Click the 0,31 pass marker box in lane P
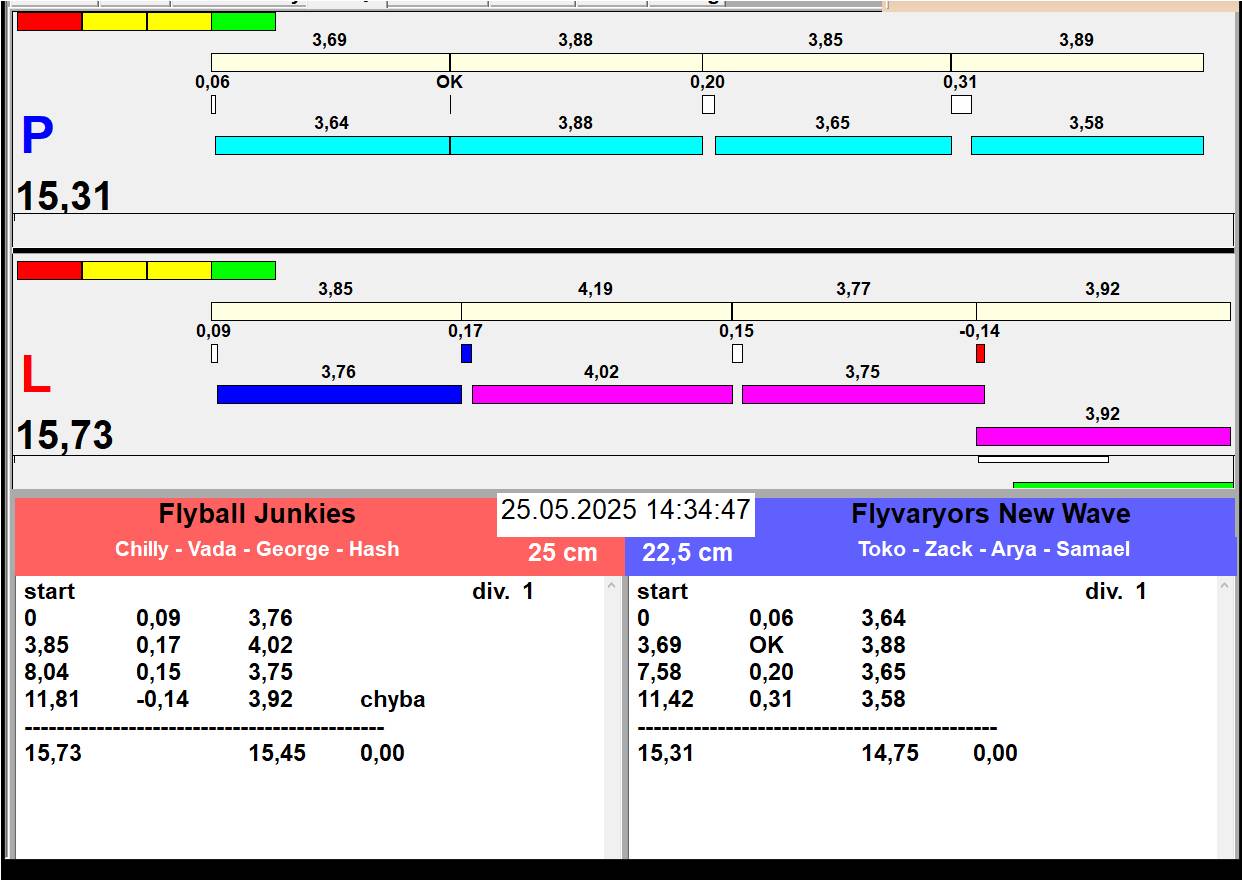 pyautogui.click(x=961, y=104)
